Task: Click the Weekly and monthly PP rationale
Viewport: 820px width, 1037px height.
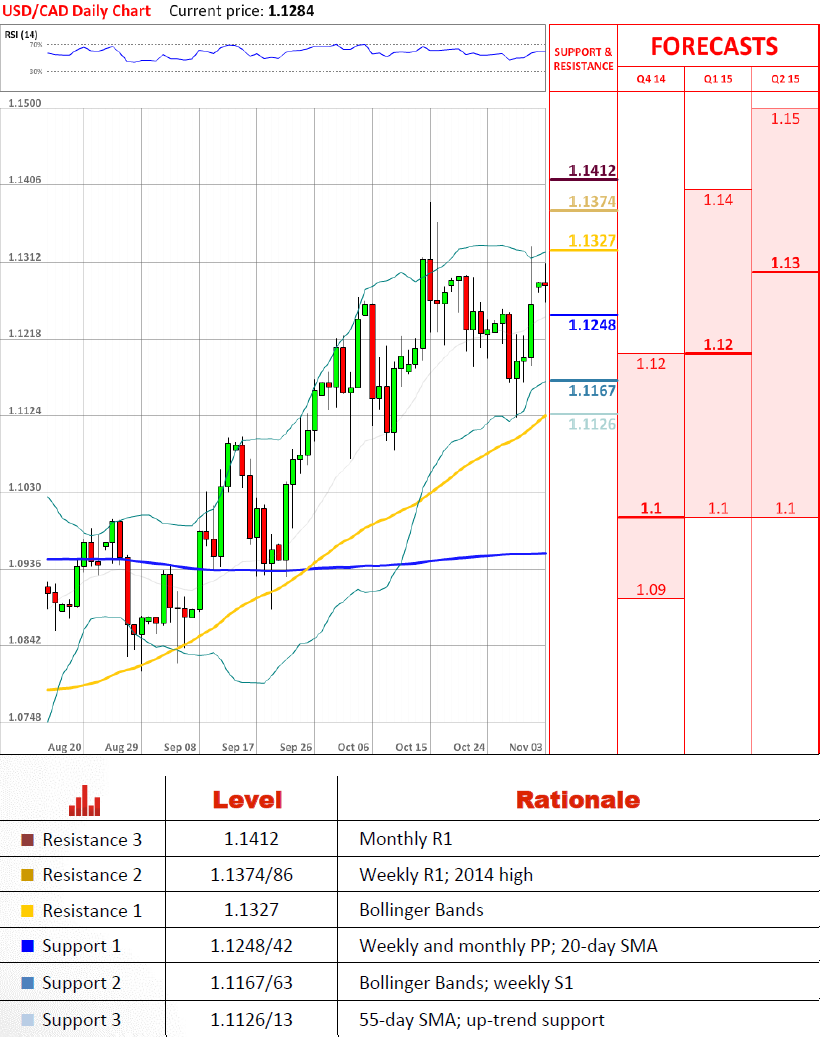Action: 508,946
